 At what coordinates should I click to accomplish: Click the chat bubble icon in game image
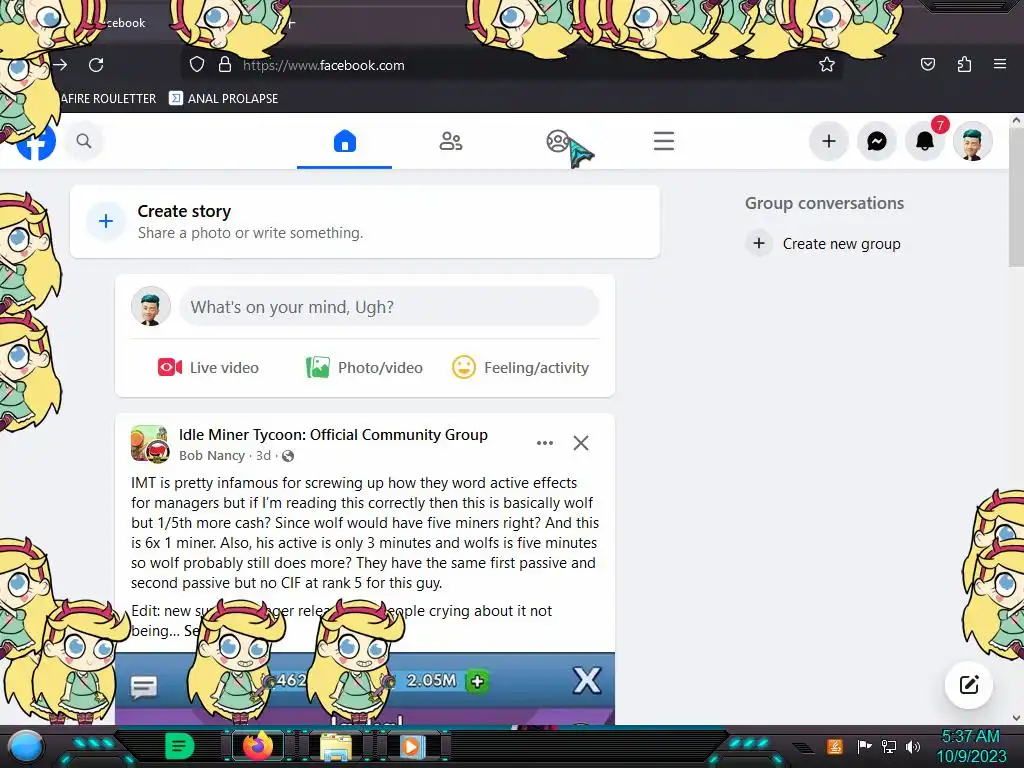click(144, 687)
